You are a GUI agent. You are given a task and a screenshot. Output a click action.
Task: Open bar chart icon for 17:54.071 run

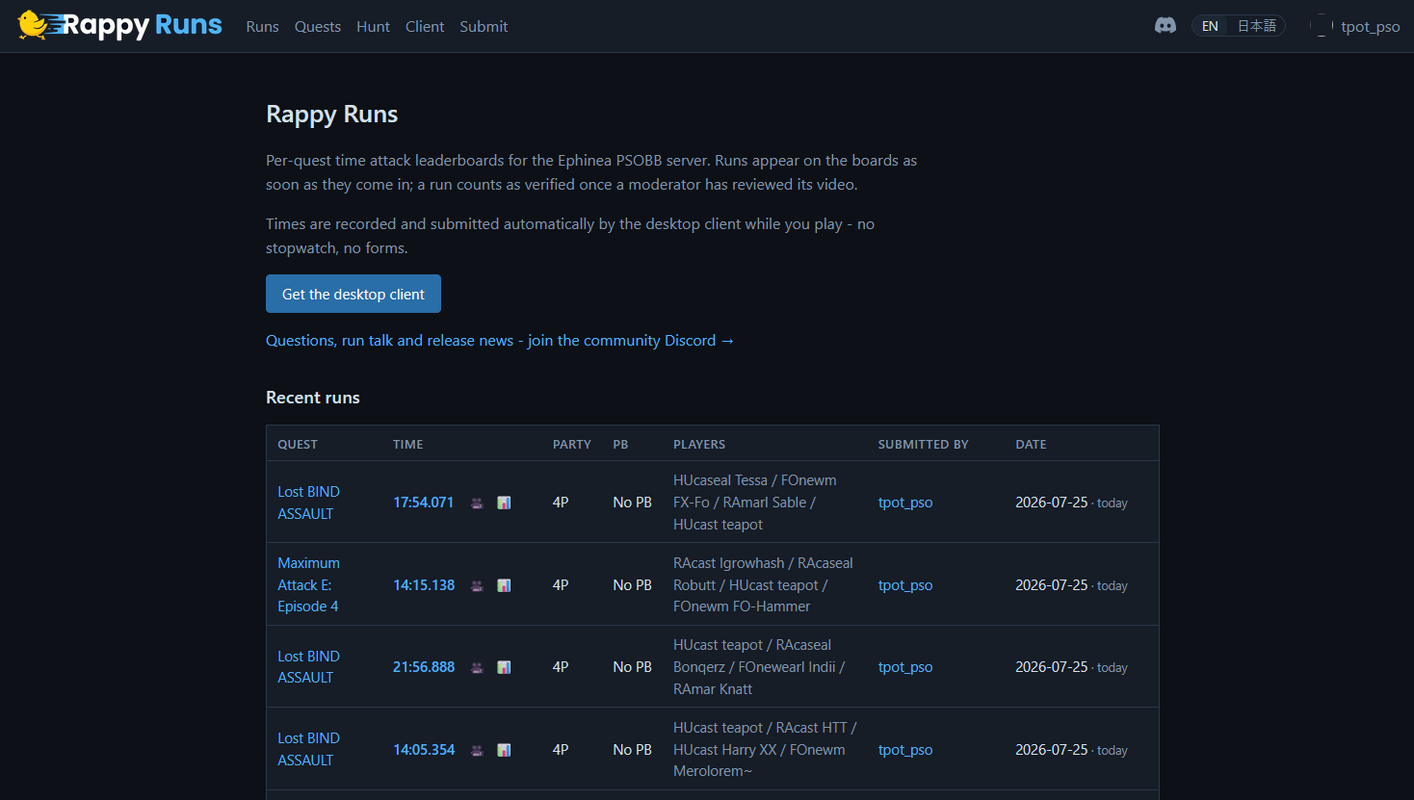504,503
